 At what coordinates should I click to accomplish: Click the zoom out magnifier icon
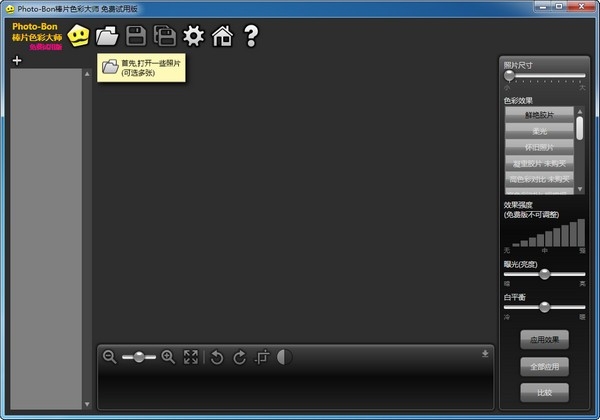pos(109,357)
